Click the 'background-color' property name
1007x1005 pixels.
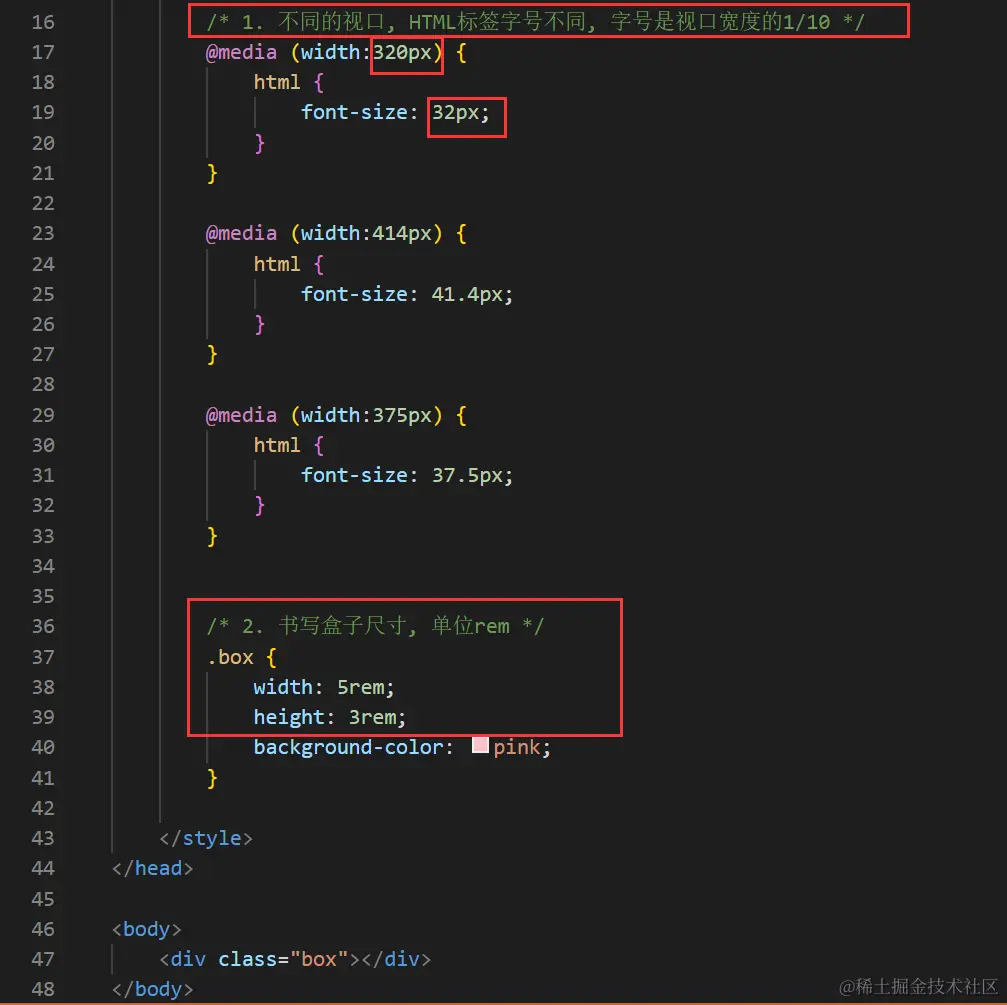coord(348,747)
